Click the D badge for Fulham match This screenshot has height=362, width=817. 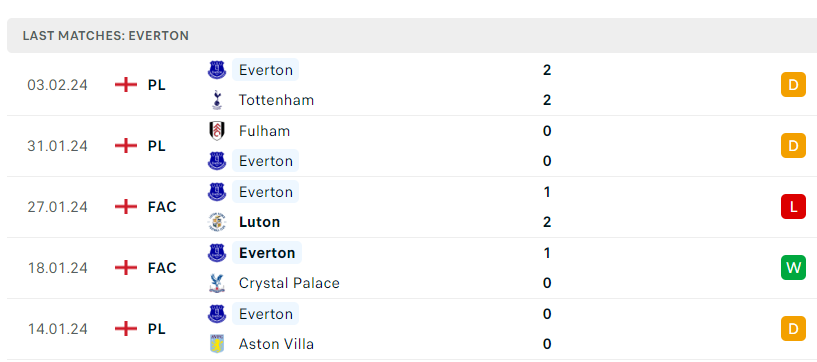(793, 146)
